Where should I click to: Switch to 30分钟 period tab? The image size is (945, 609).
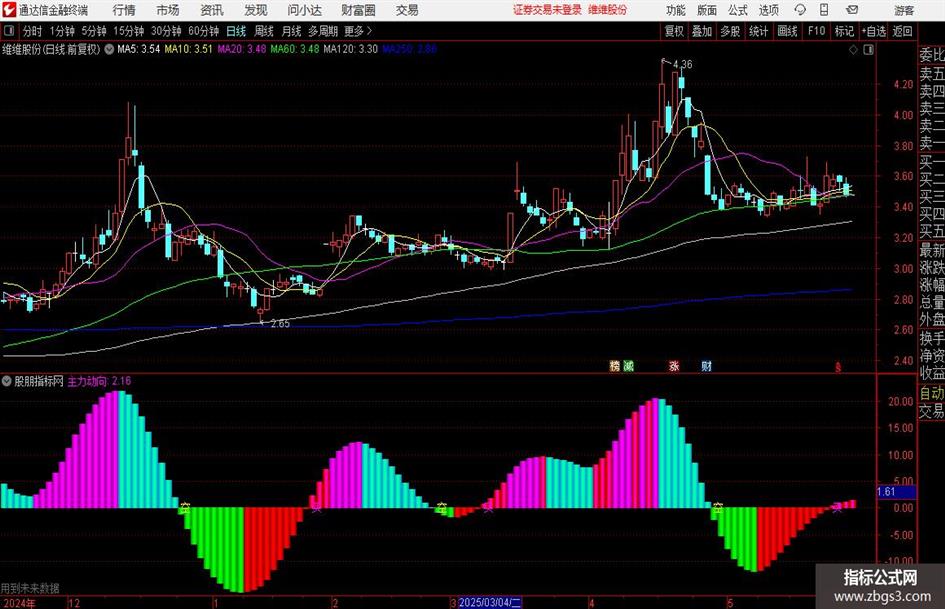[166, 31]
